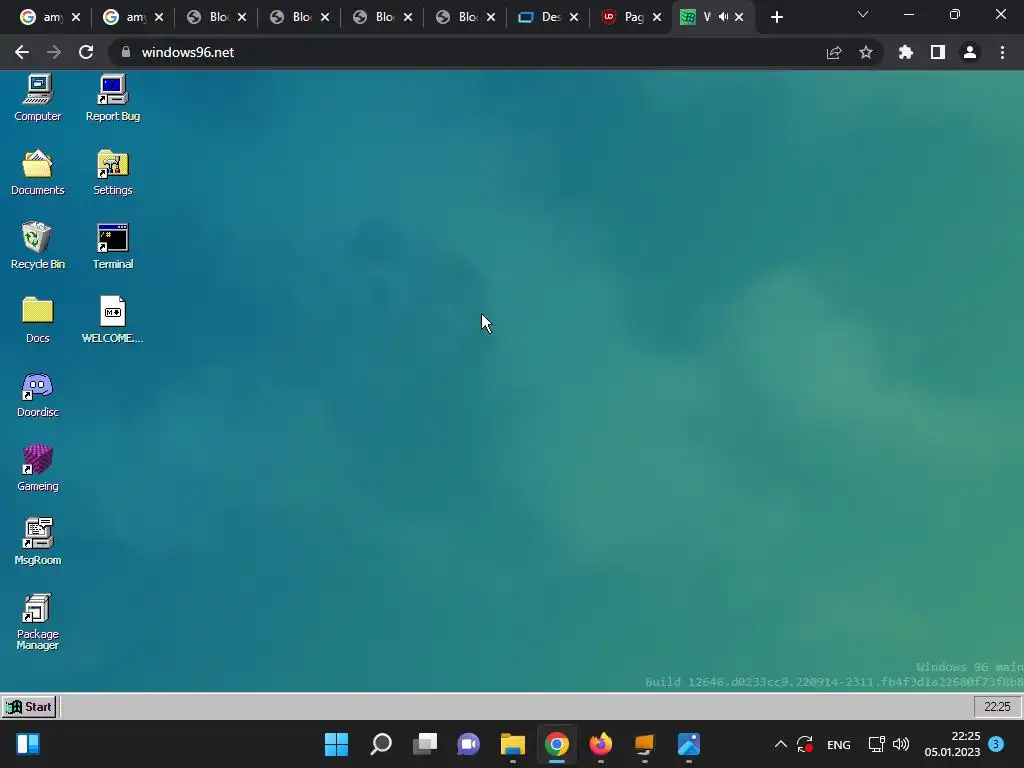1024x768 pixels.
Task: Toggle the browser side panel
Action: click(x=938, y=52)
